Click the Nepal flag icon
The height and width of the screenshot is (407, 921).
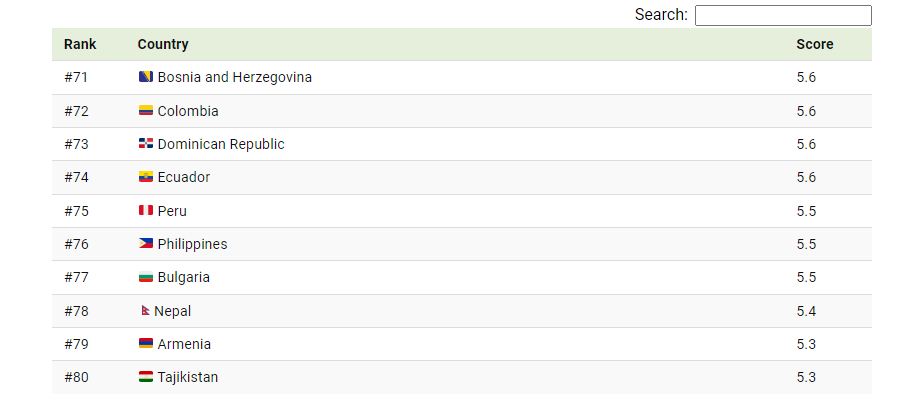pos(145,311)
